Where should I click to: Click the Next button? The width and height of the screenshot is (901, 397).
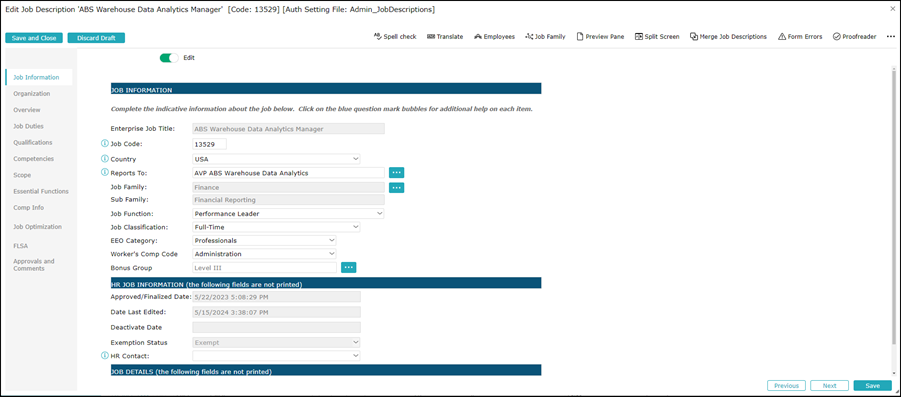829,386
